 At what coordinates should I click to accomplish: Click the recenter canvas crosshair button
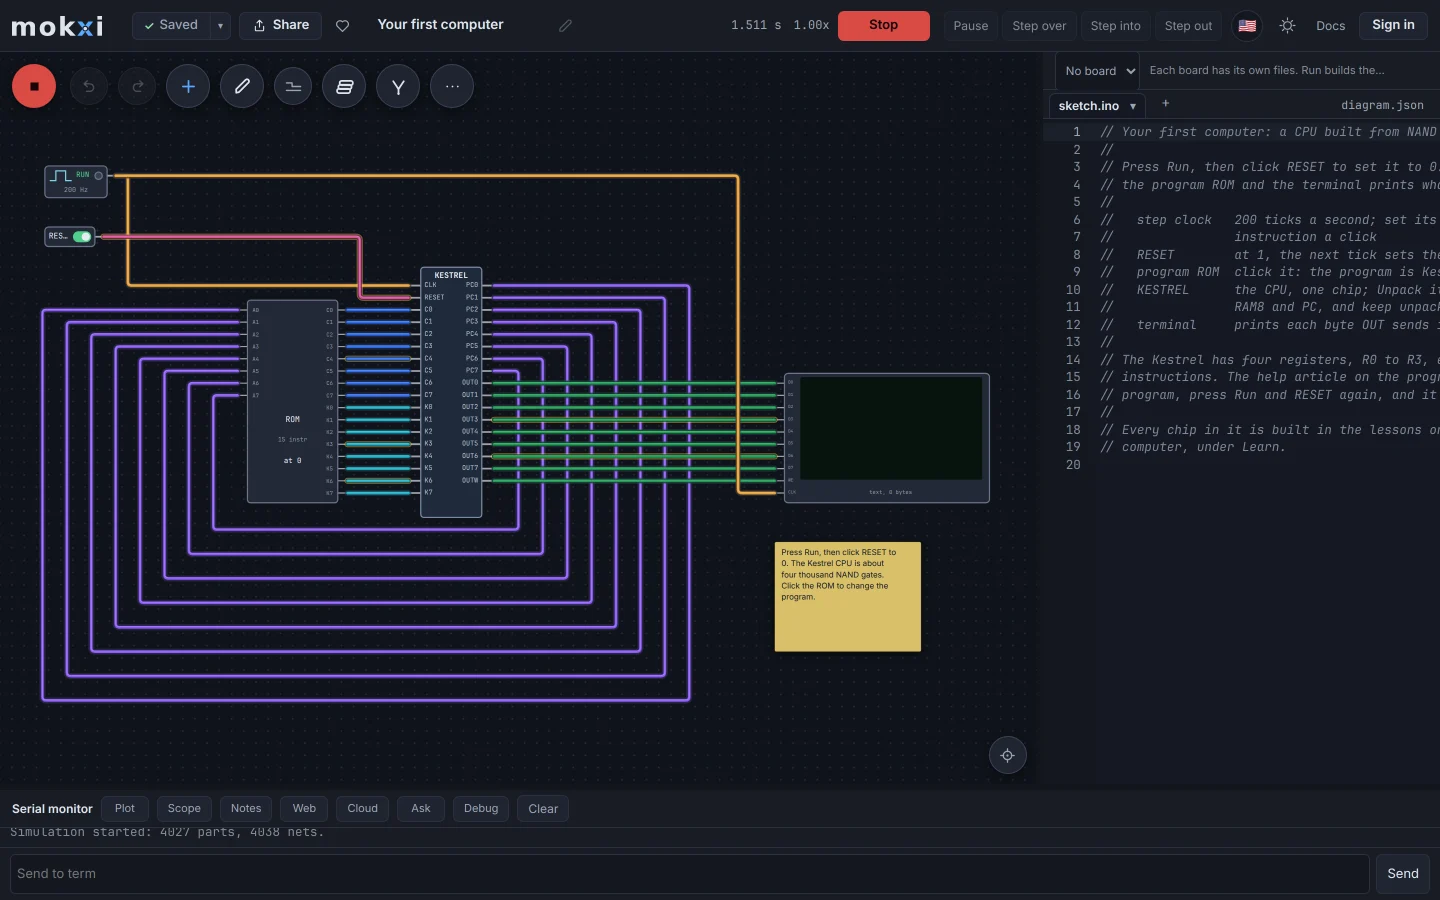(1008, 756)
